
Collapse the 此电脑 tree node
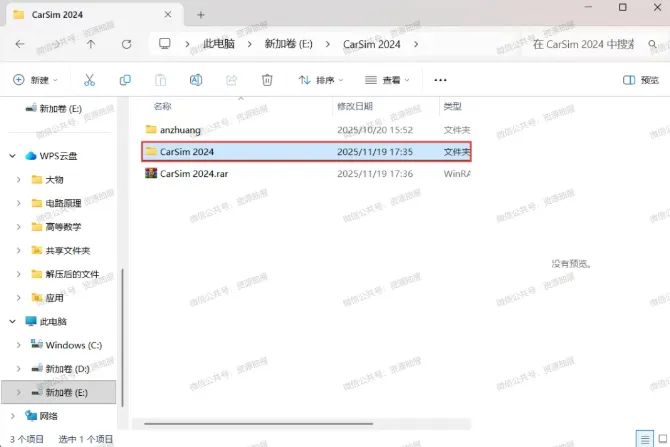12,321
